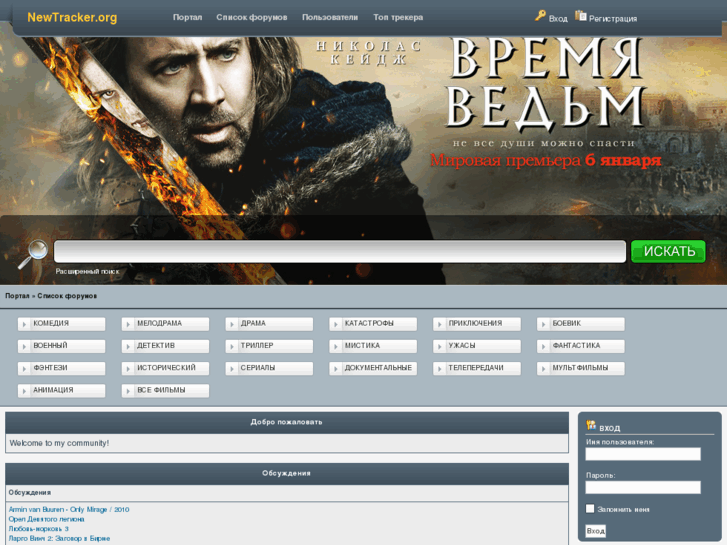Select the МУЛЬТФИЛЬМЫ genre button
The height and width of the screenshot is (545, 727).
tap(581, 368)
